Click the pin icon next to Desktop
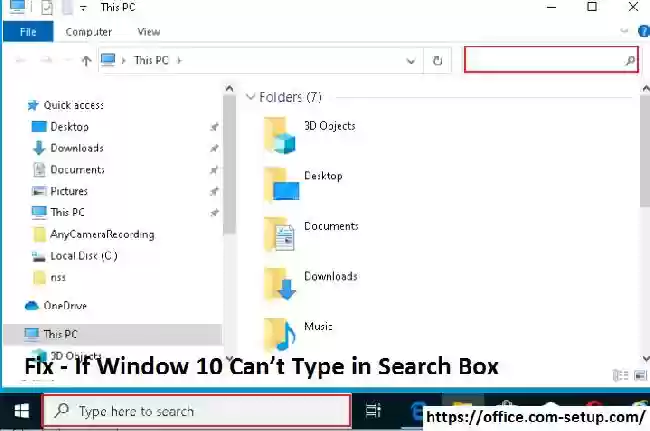The height and width of the screenshot is (431, 650). coord(214,127)
